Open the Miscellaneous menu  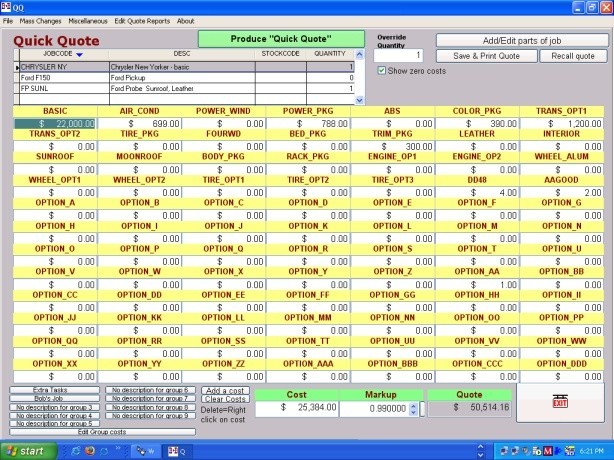point(88,21)
